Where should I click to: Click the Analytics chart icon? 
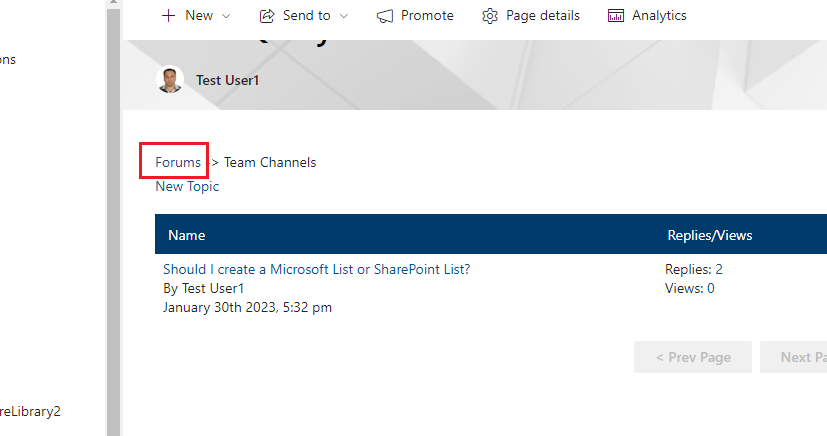[616, 16]
